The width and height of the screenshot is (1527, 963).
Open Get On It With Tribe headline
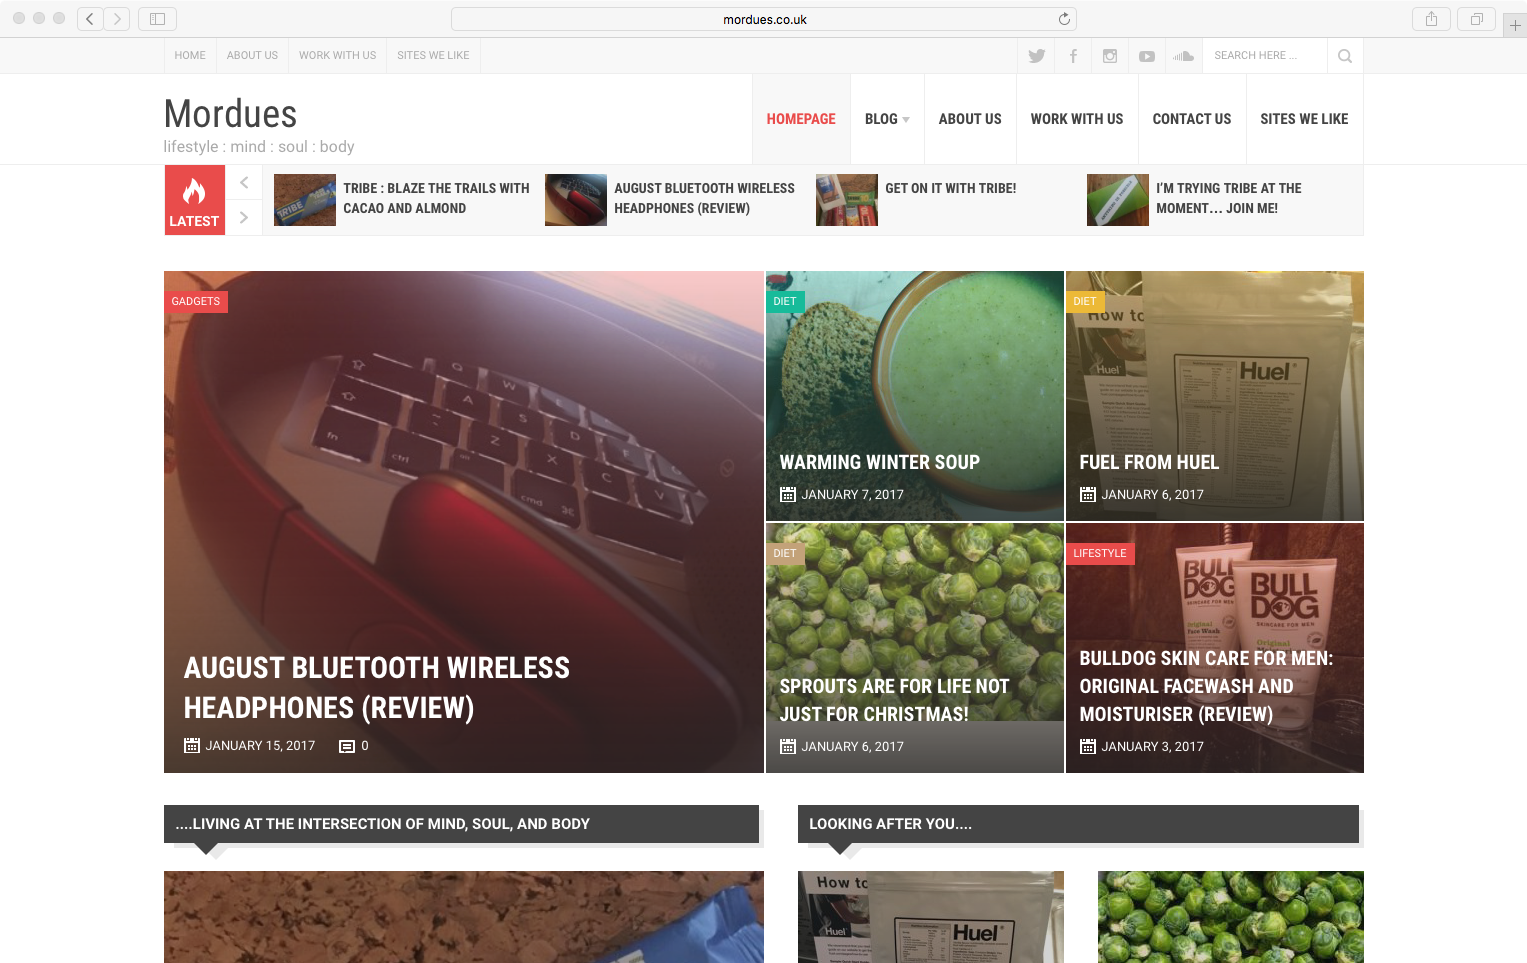950,188
